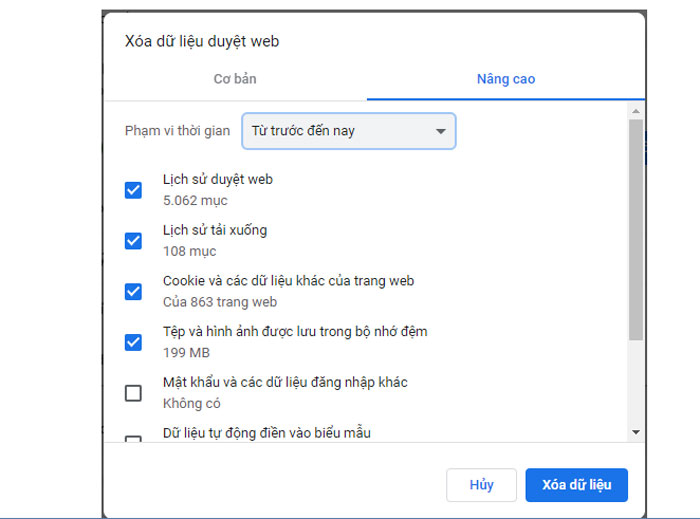Image resolution: width=700 pixels, height=519 pixels.
Task: Click the '5.062 mục' history count text
Action: (195, 200)
